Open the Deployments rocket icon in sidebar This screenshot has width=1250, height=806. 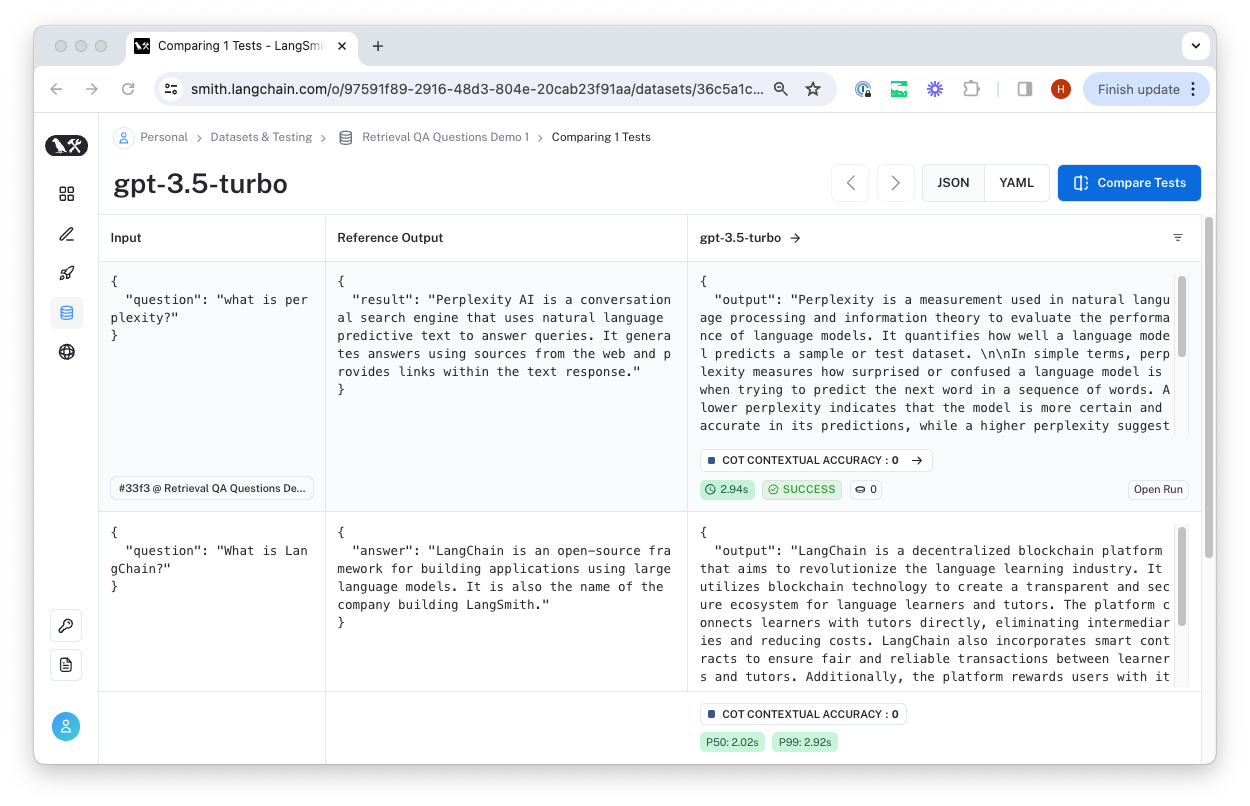click(67, 273)
